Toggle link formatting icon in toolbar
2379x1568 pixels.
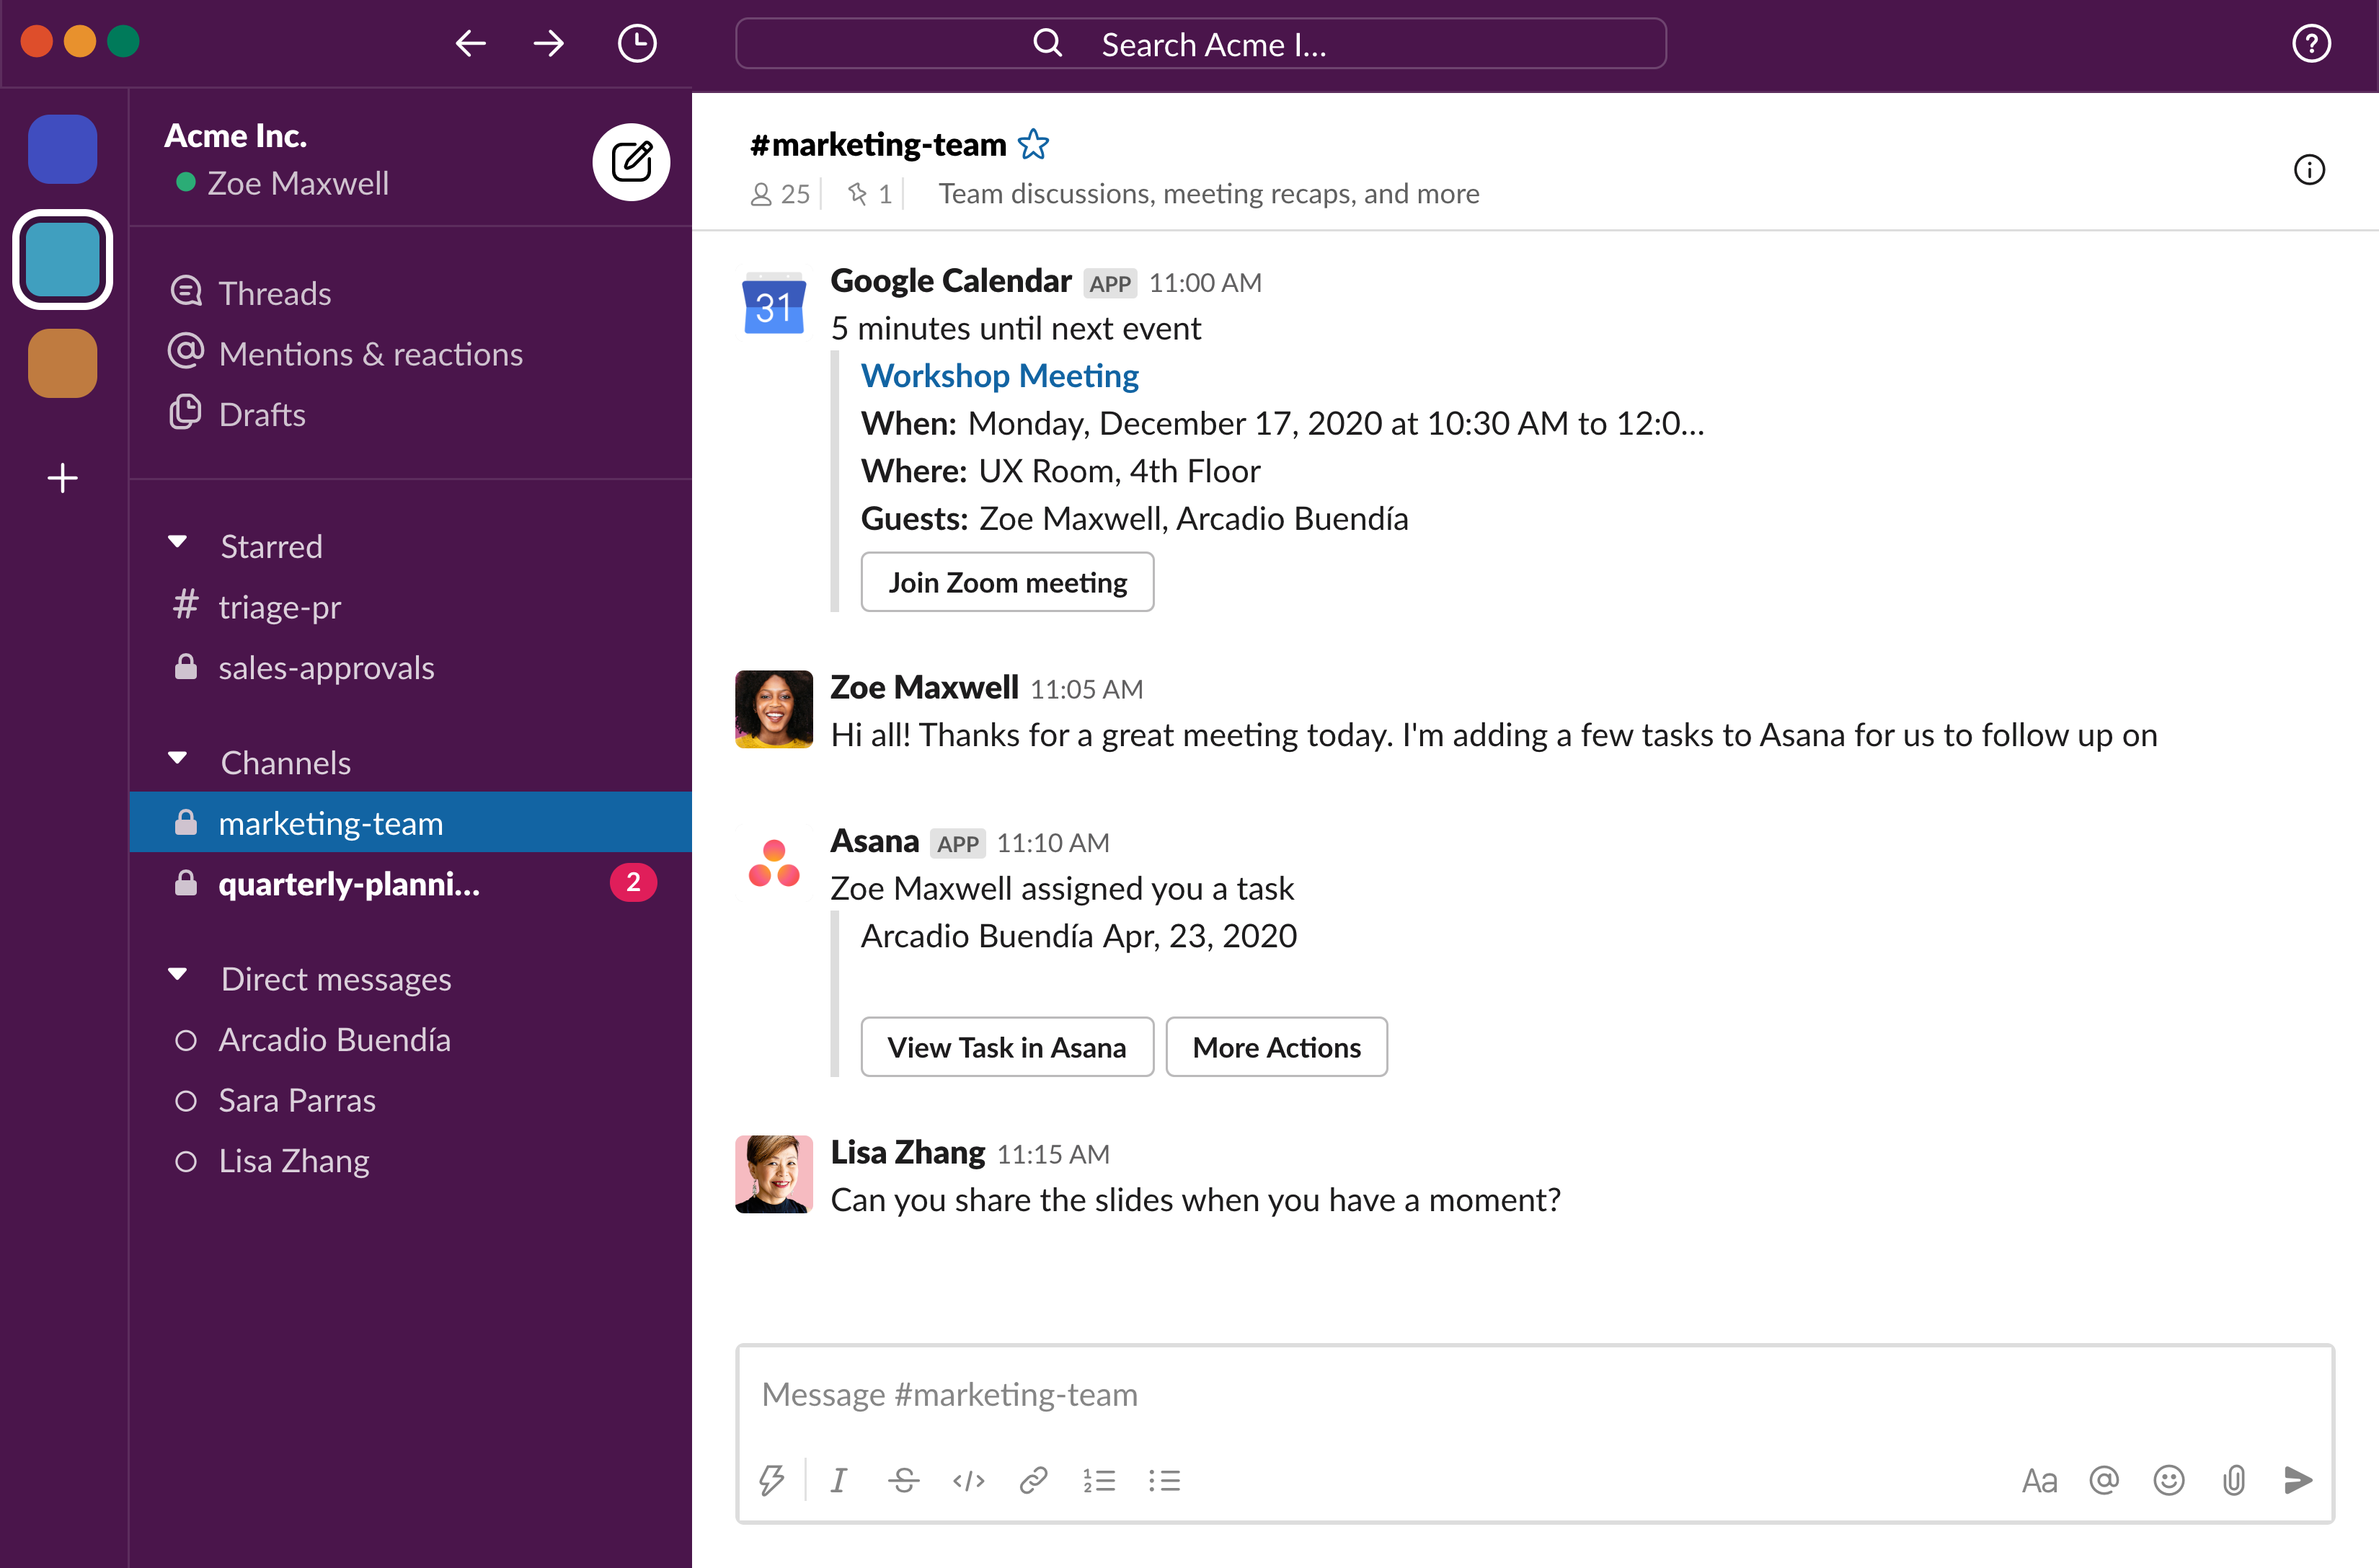pos(1034,1479)
